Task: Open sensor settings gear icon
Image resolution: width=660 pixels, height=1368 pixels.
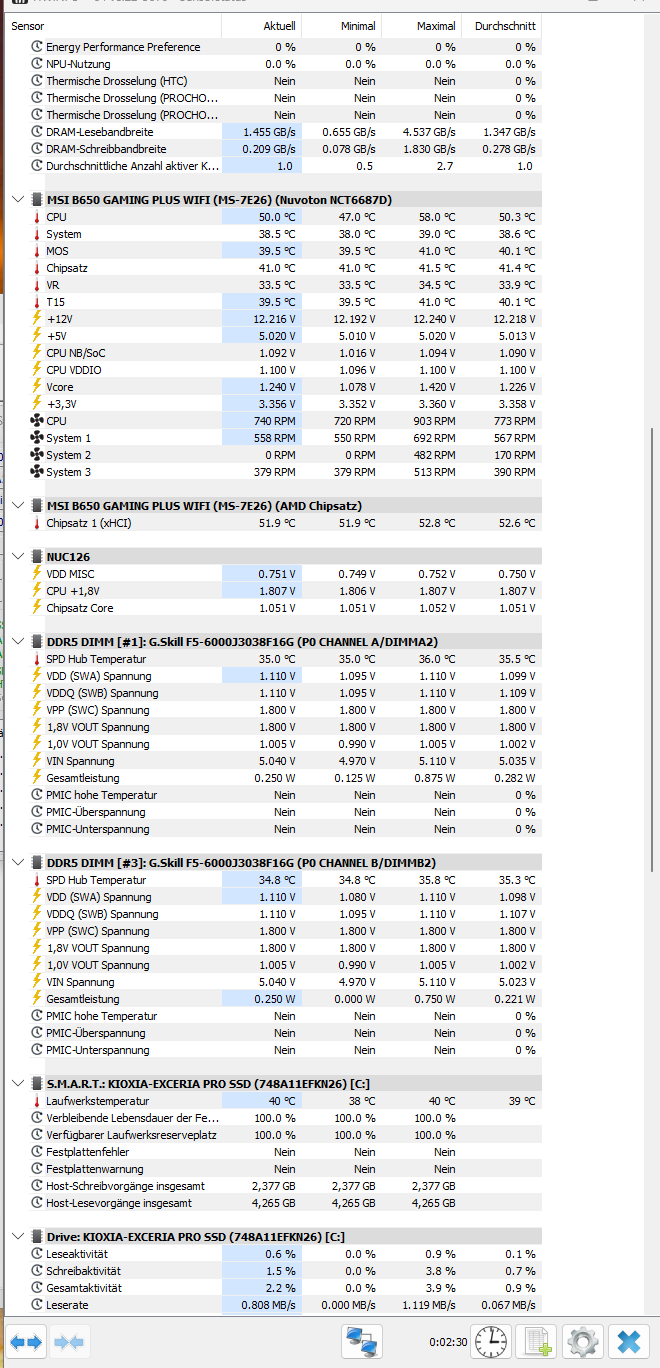Action: pyautogui.click(x=582, y=1341)
